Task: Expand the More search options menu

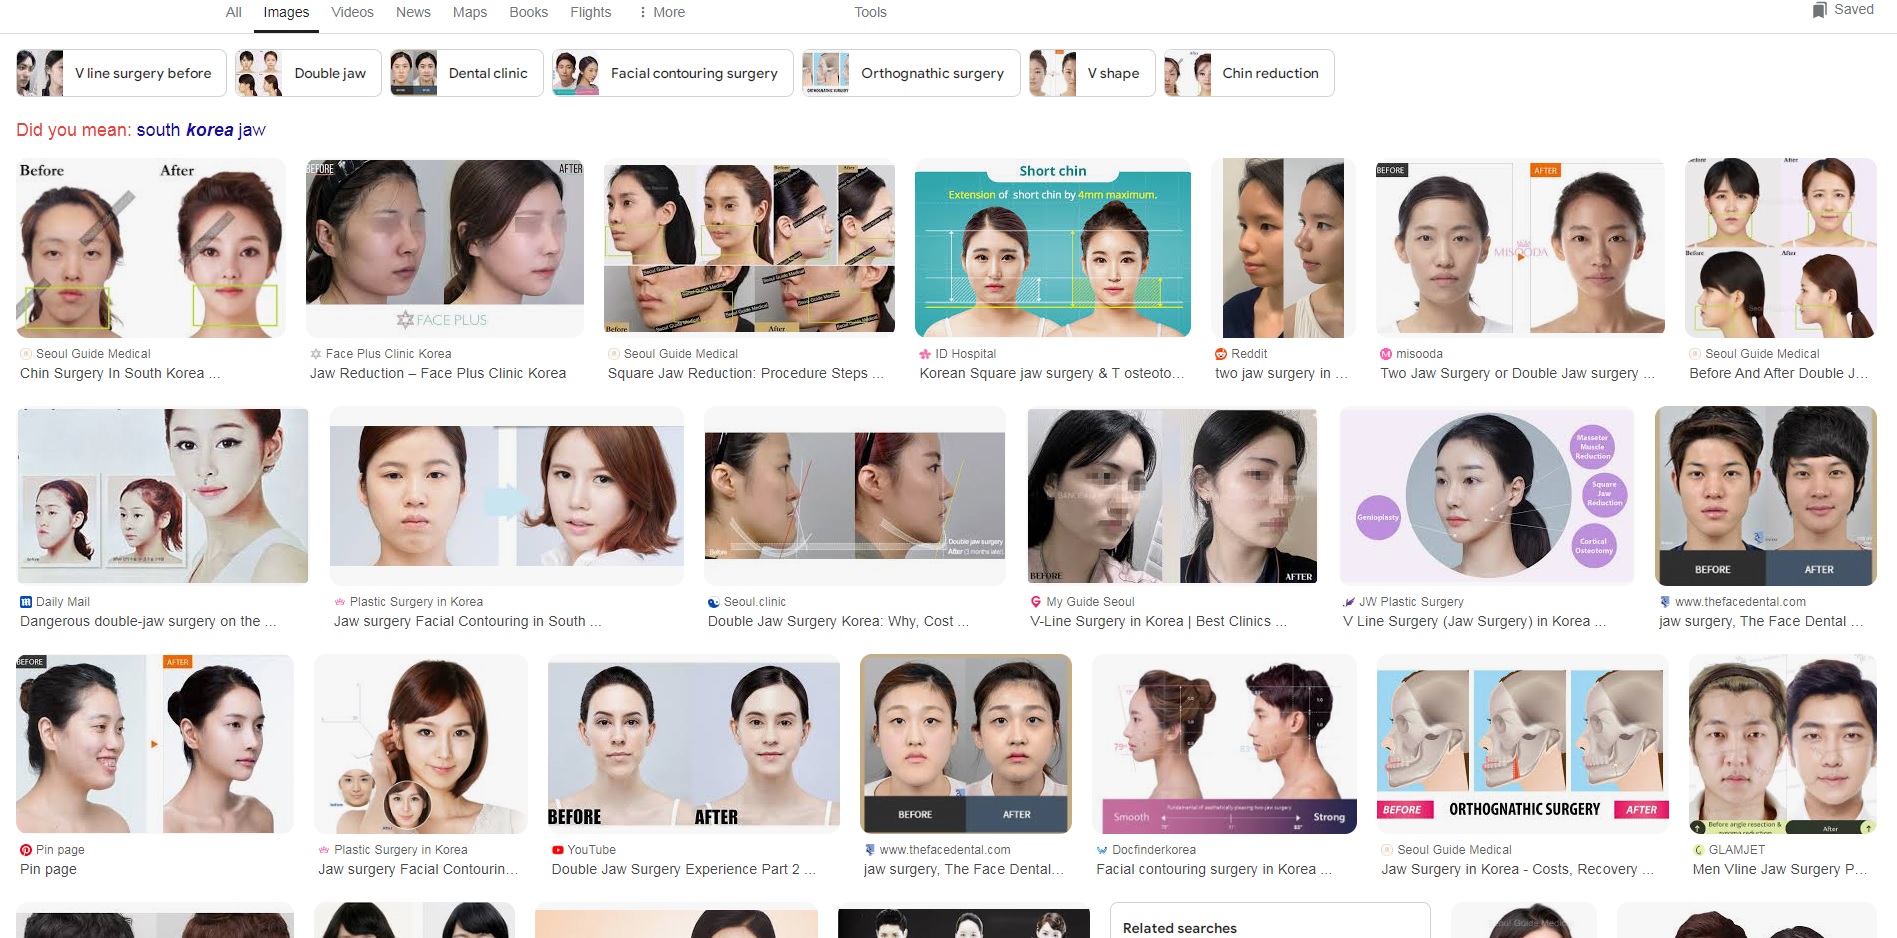Action: [x=662, y=12]
